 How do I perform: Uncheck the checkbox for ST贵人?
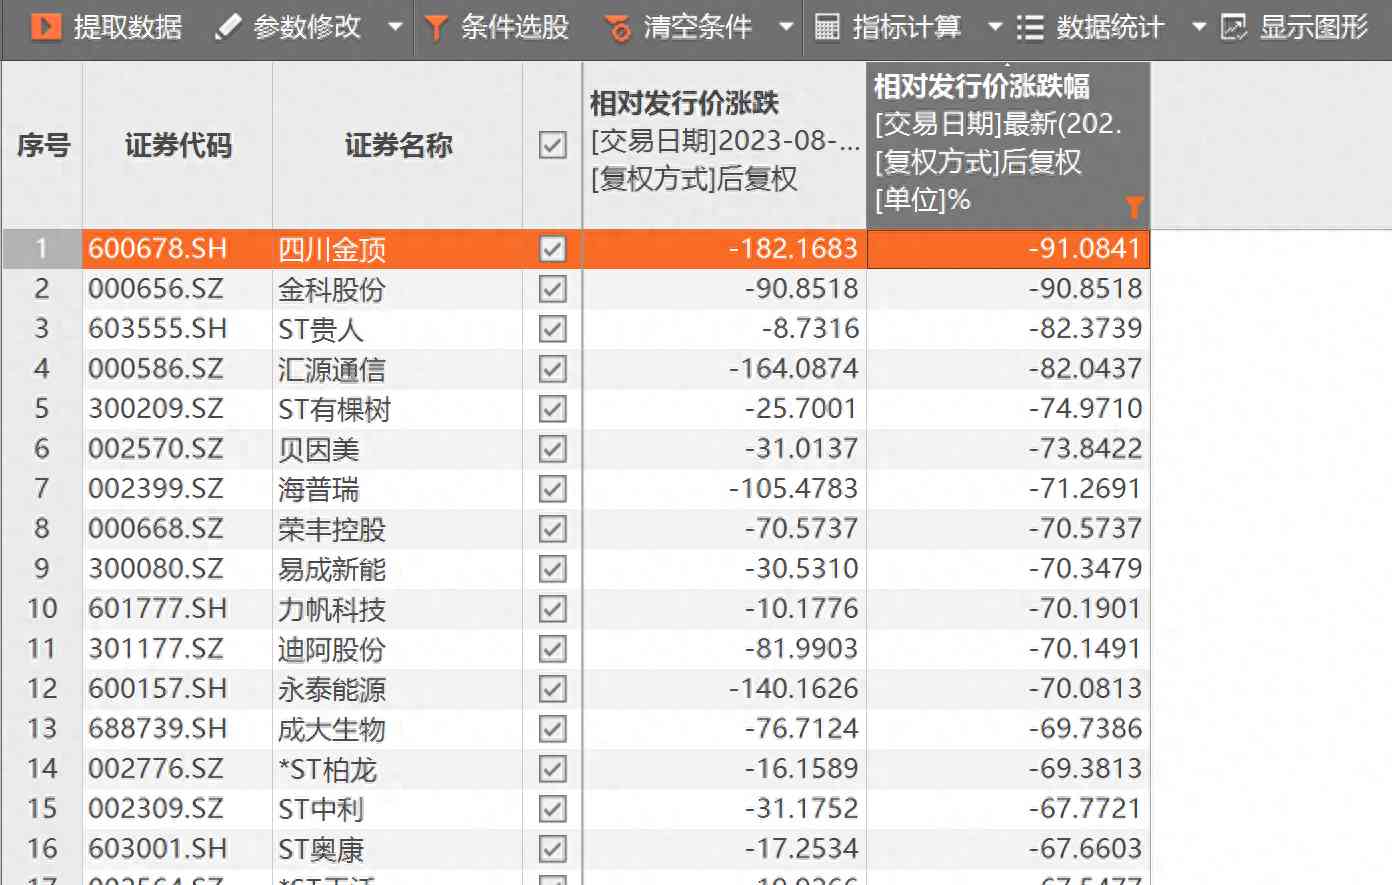553,329
